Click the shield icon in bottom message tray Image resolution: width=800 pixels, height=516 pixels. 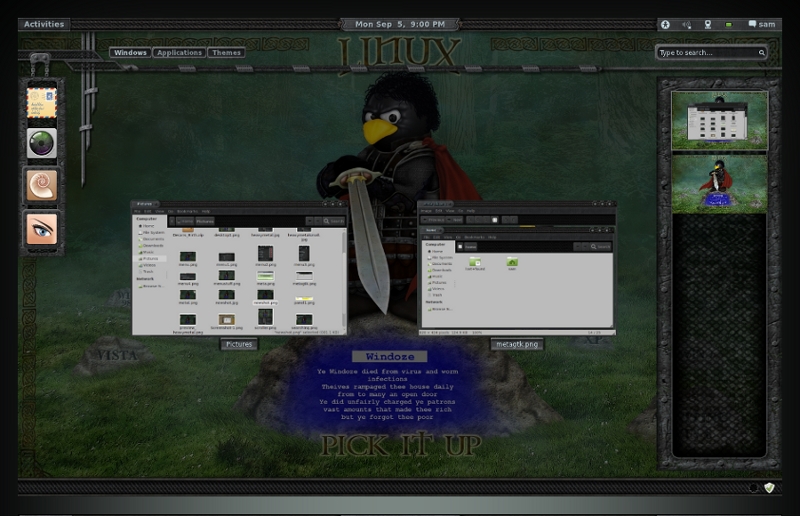click(769, 488)
